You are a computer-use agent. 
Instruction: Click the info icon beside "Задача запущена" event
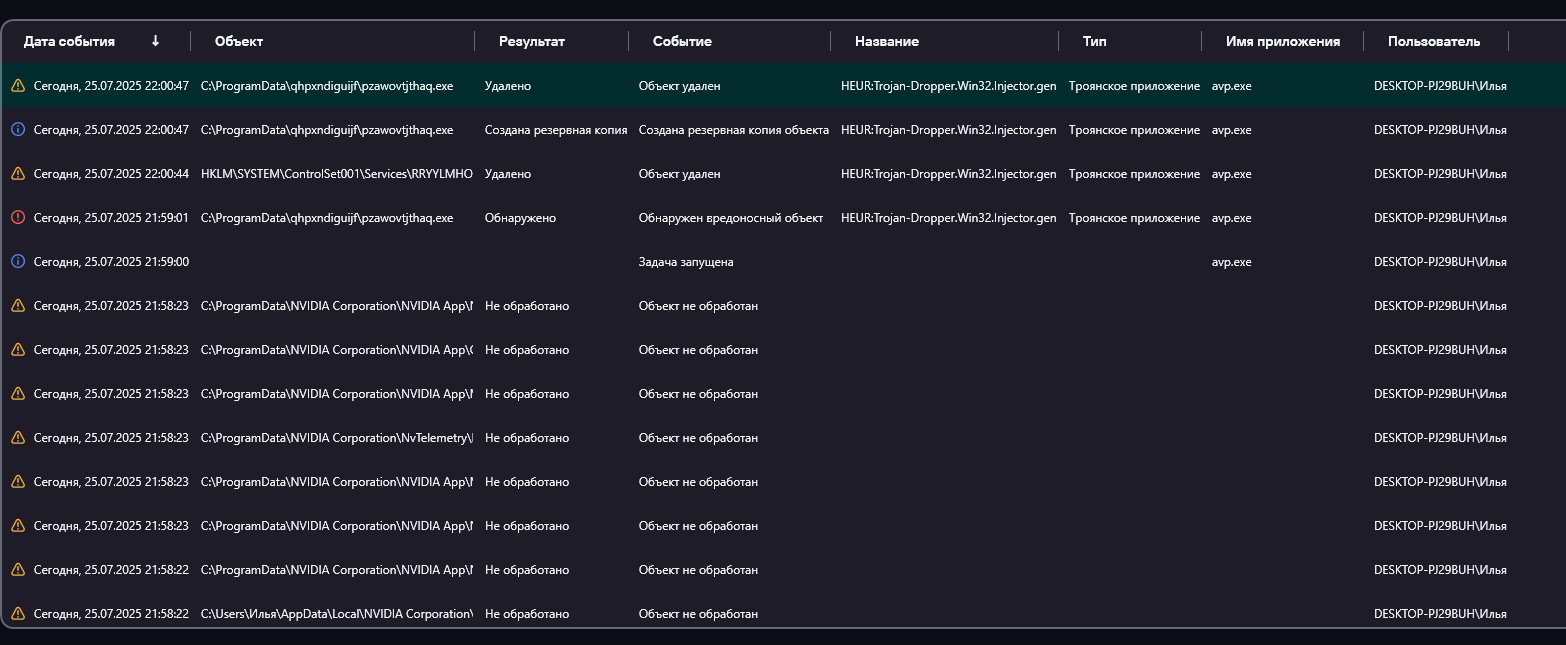(18, 262)
